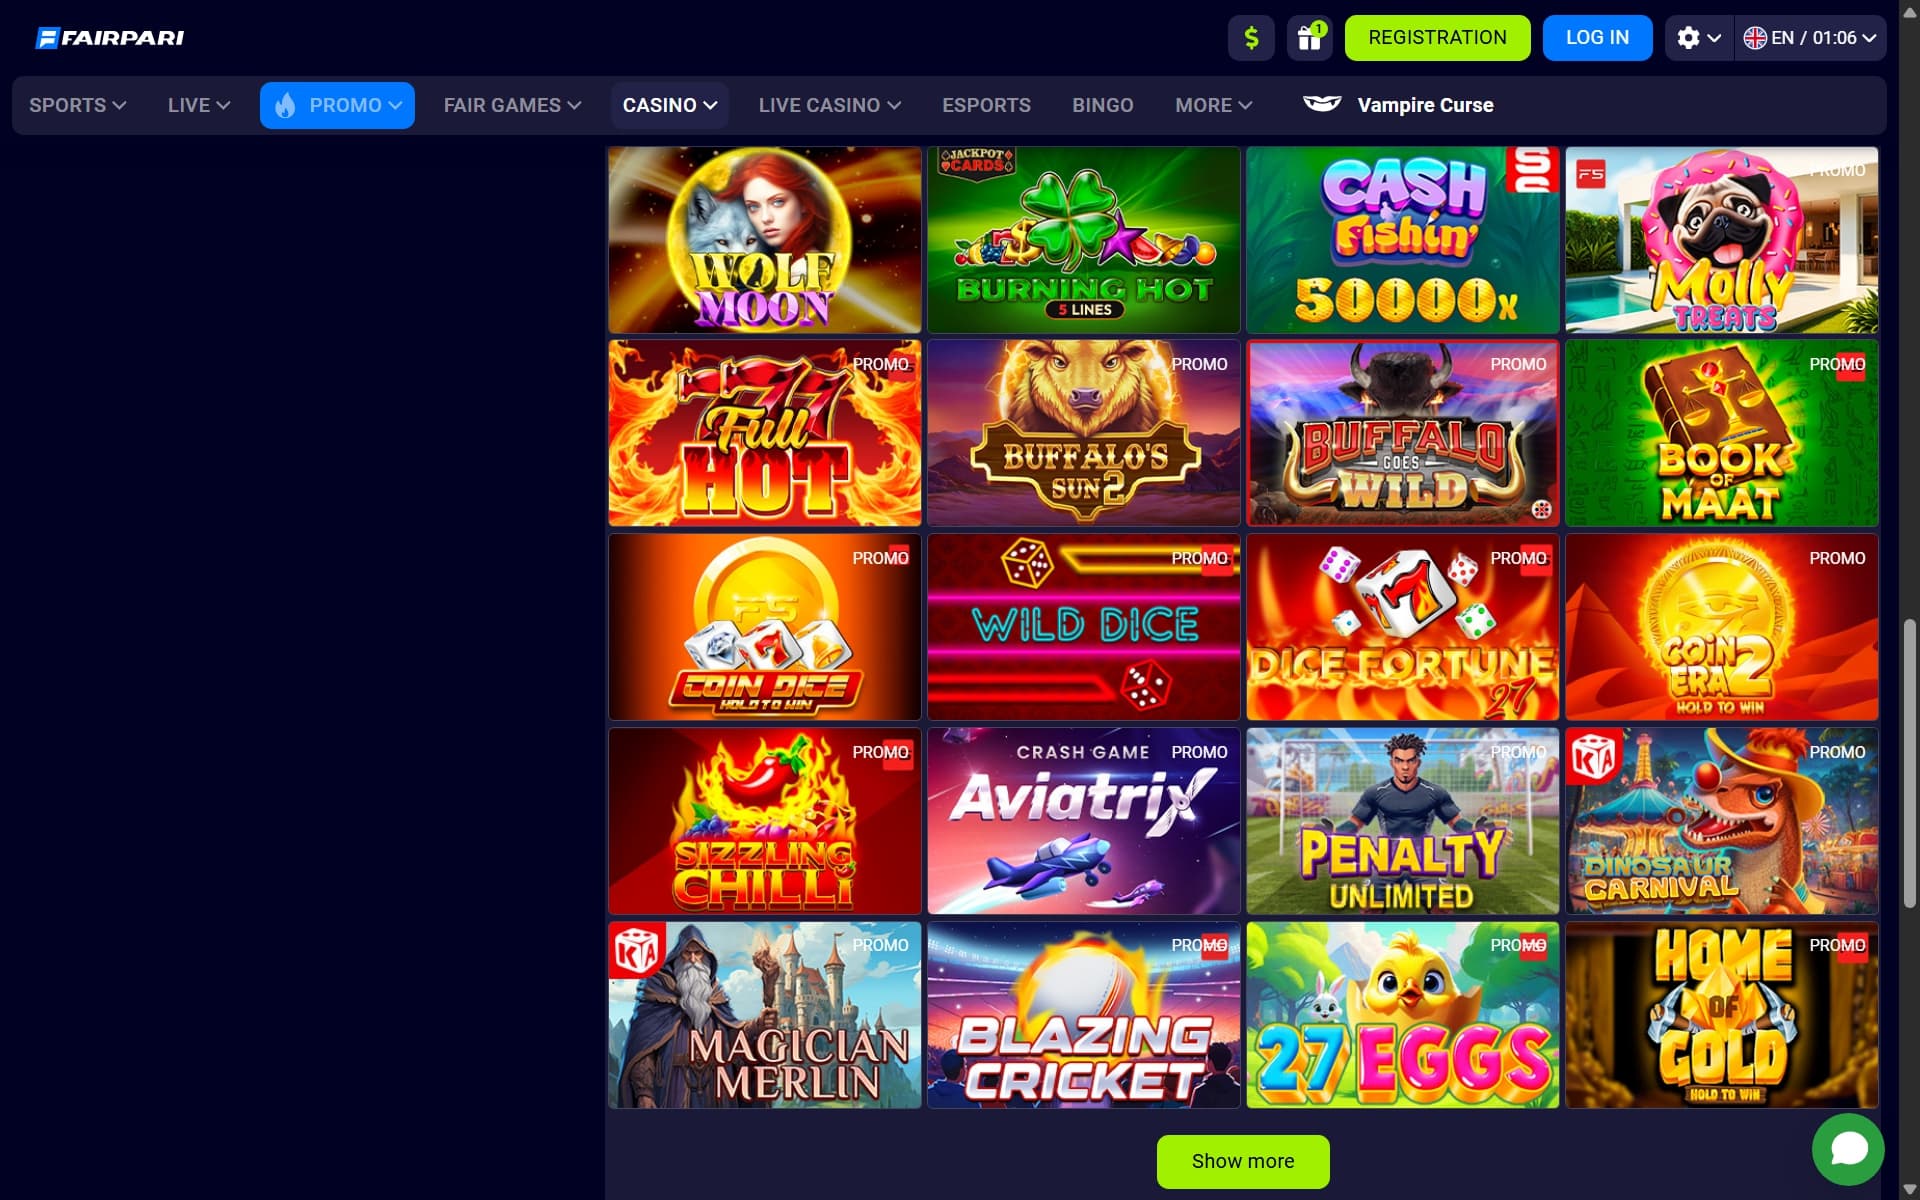Click Show more games button
The image size is (1920, 1200).
pyautogui.click(x=1243, y=1161)
